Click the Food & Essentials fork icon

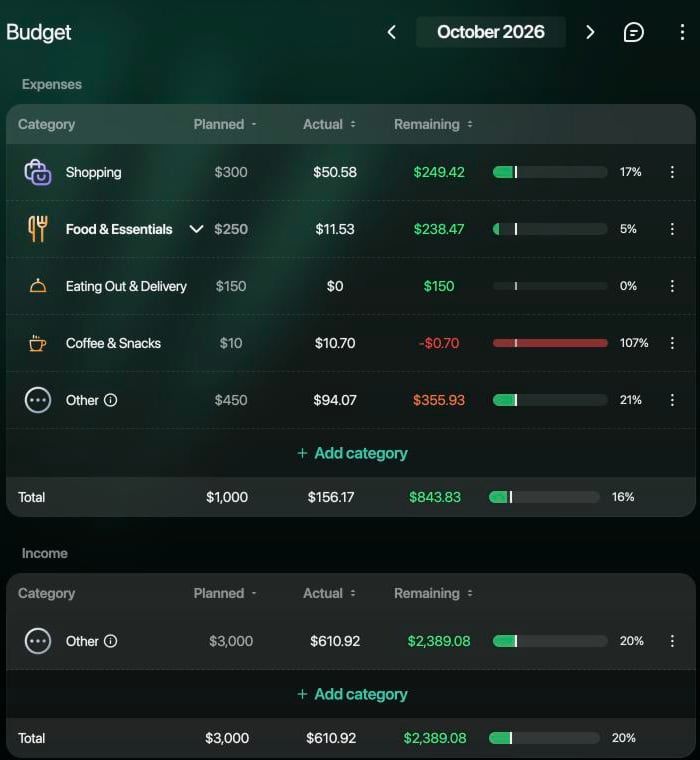[x=38, y=229]
